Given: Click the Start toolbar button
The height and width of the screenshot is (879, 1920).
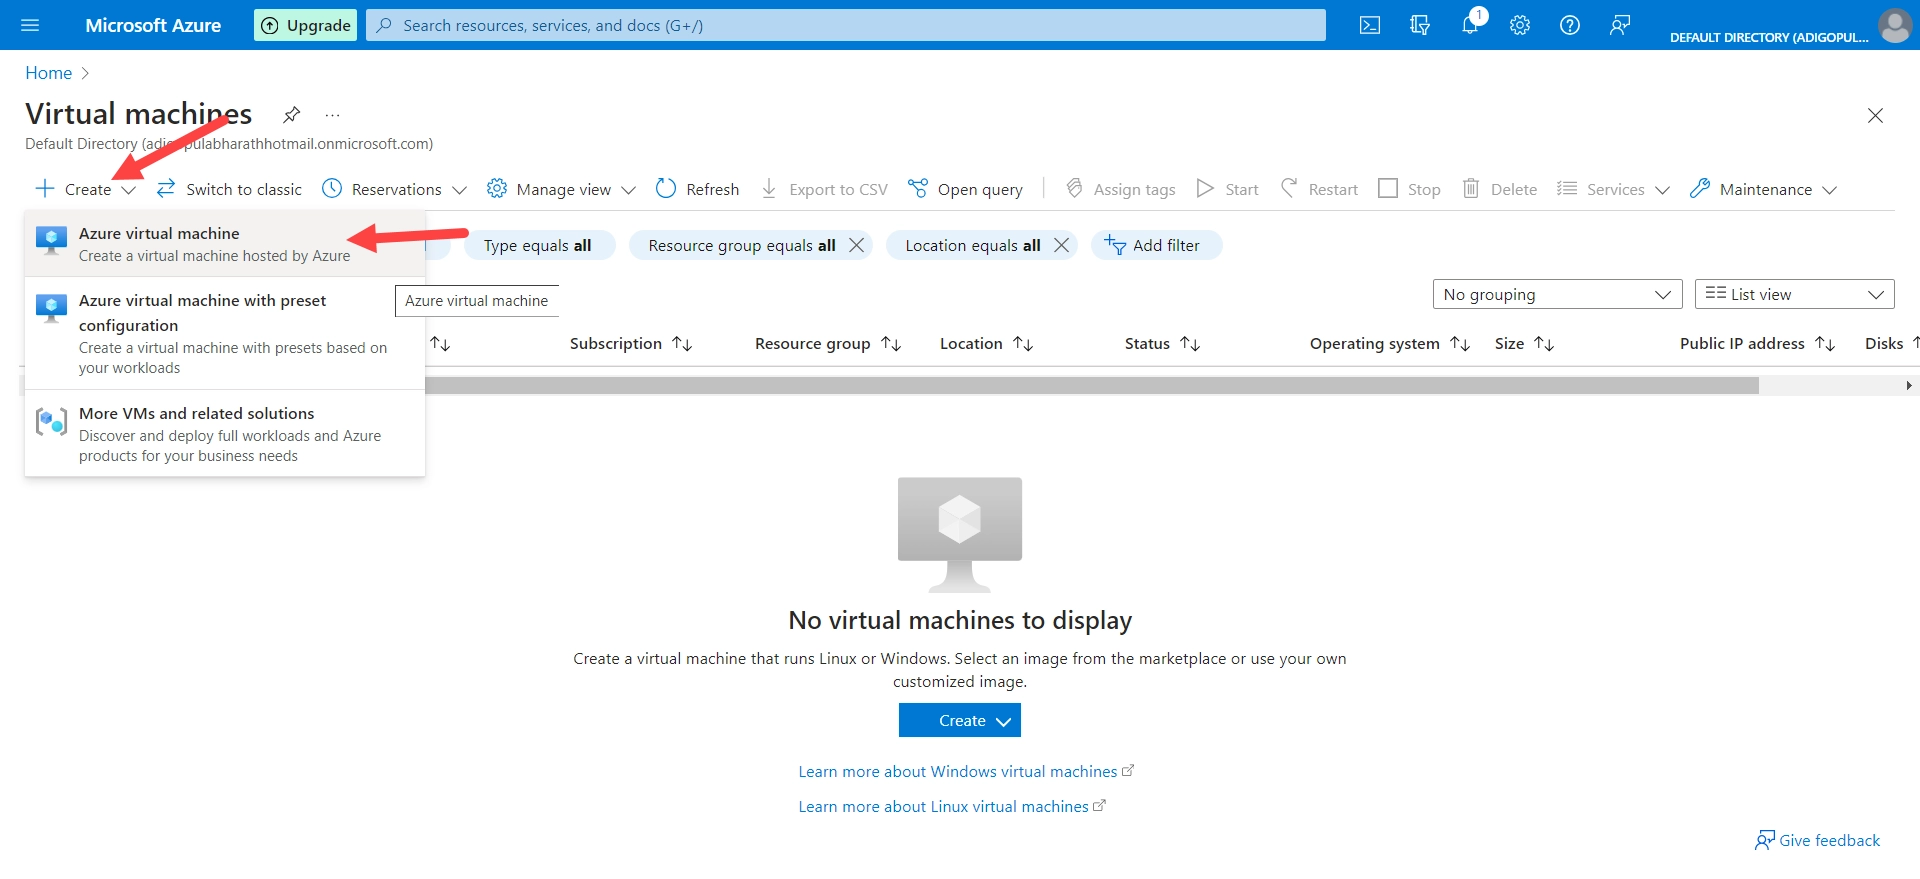Looking at the screenshot, I should pos(1228,189).
